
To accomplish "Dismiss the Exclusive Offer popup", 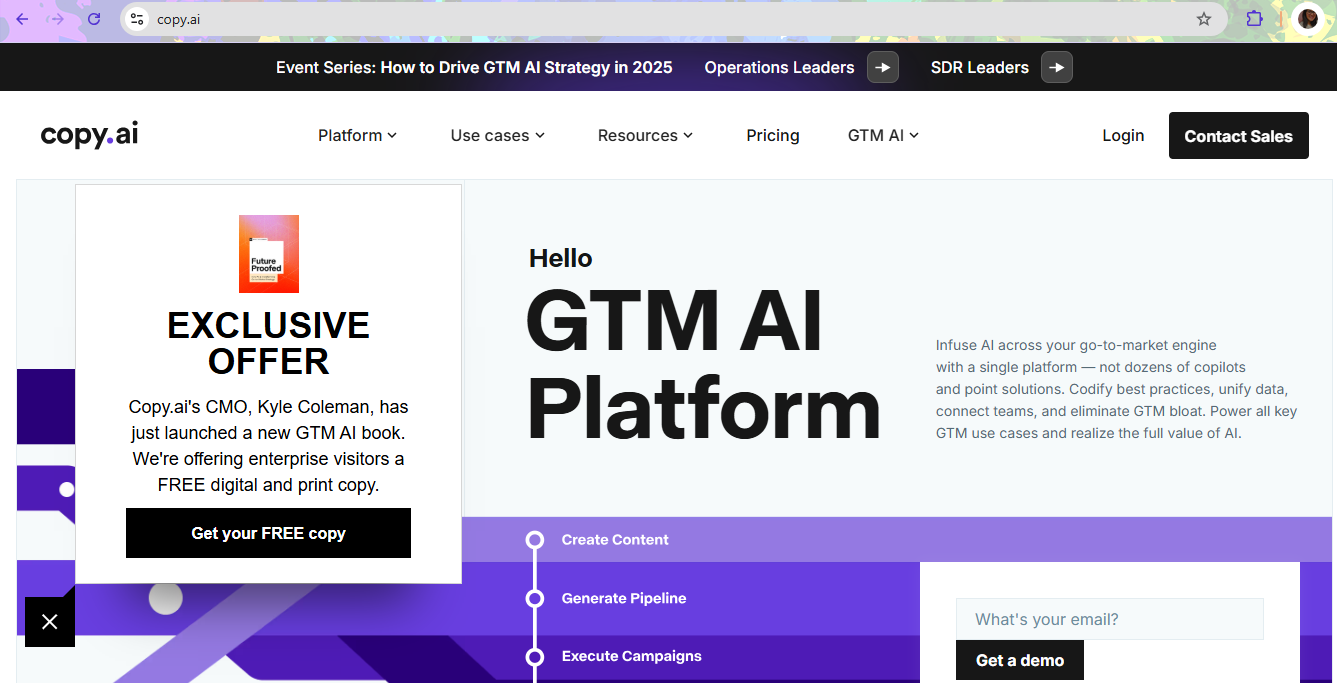I will [49, 621].
